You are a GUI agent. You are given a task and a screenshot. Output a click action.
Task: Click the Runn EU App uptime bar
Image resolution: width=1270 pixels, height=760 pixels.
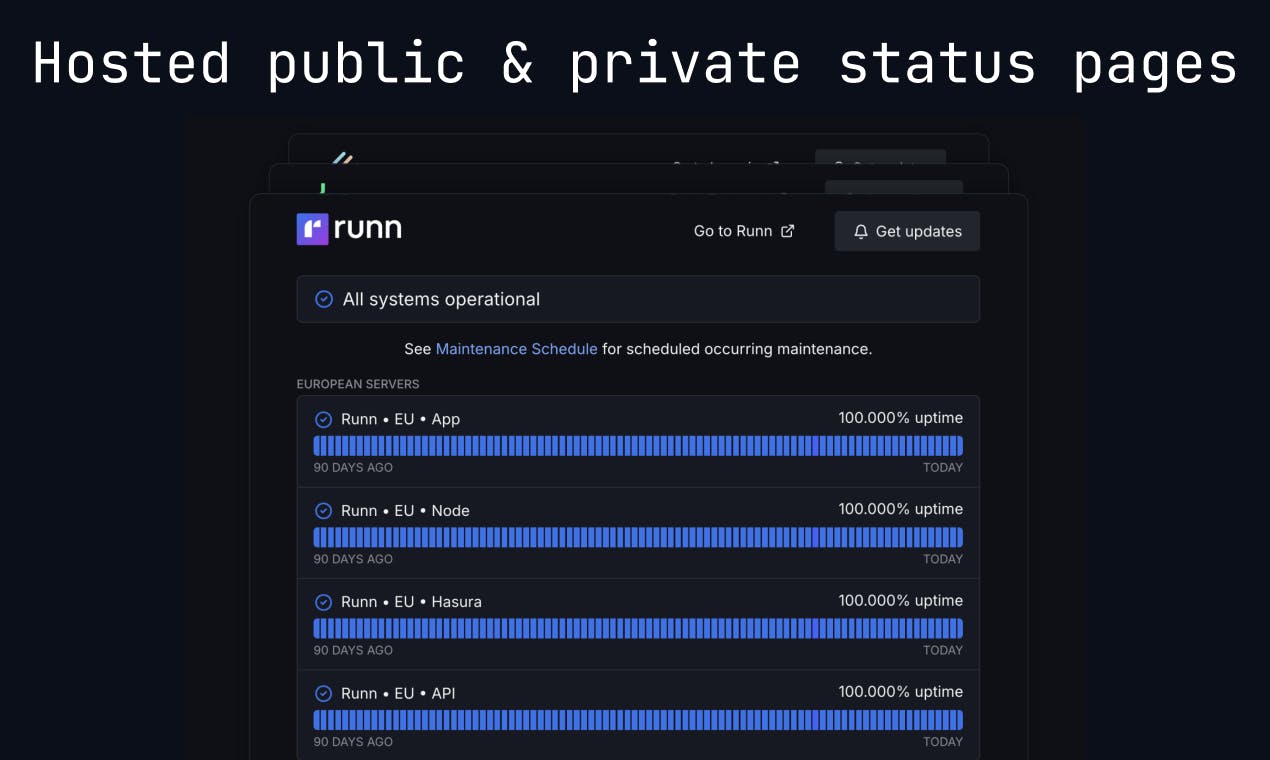[638, 446]
